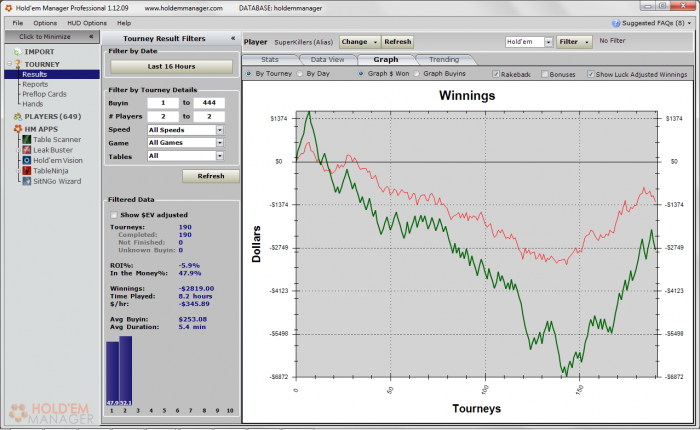Enable the Bonuses checkbox
Viewport: 700px width, 430px height.
pos(545,74)
